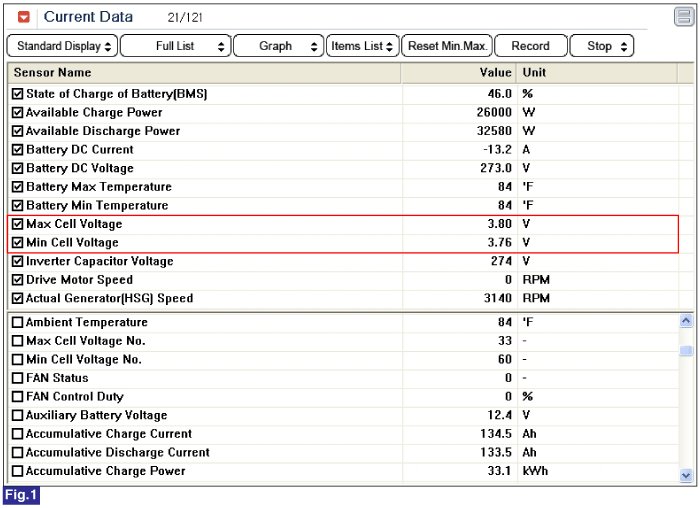Uncheck Drive Motor Speed checkbox
Image resolution: width=700 pixels, height=508 pixels.
[17, 280]
